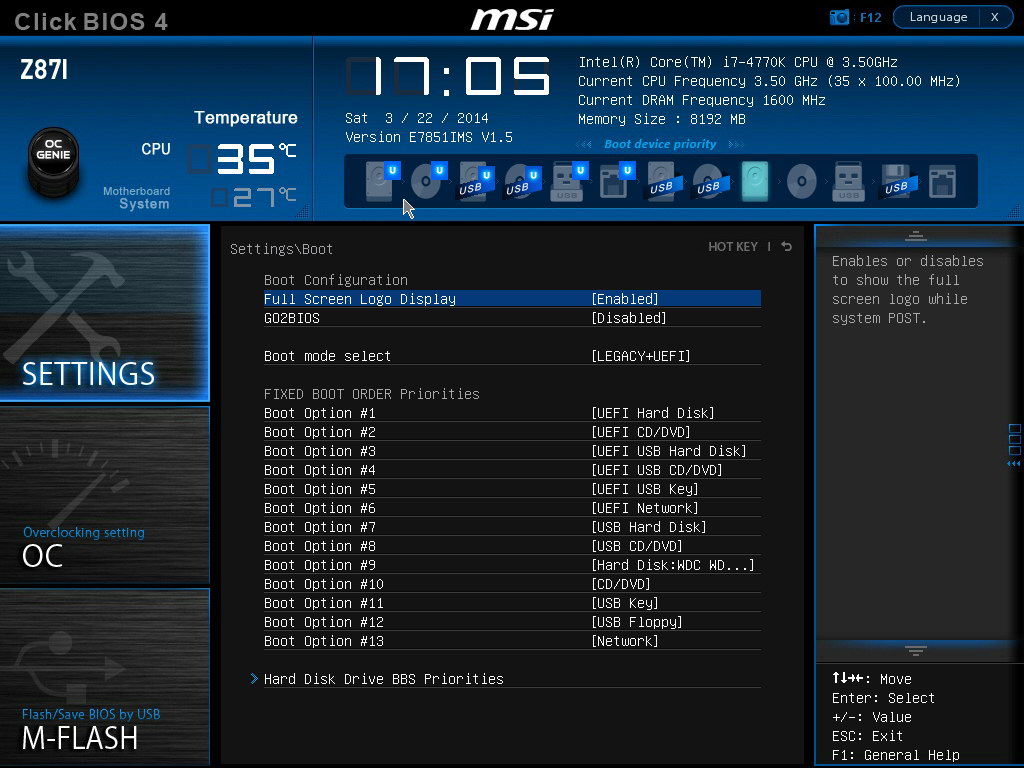Image resolution: width=1024 pixels, height=768 pixels.
Task: Click the UEFI Hard Disk boot device icon
Action: (x=381, y=181)
